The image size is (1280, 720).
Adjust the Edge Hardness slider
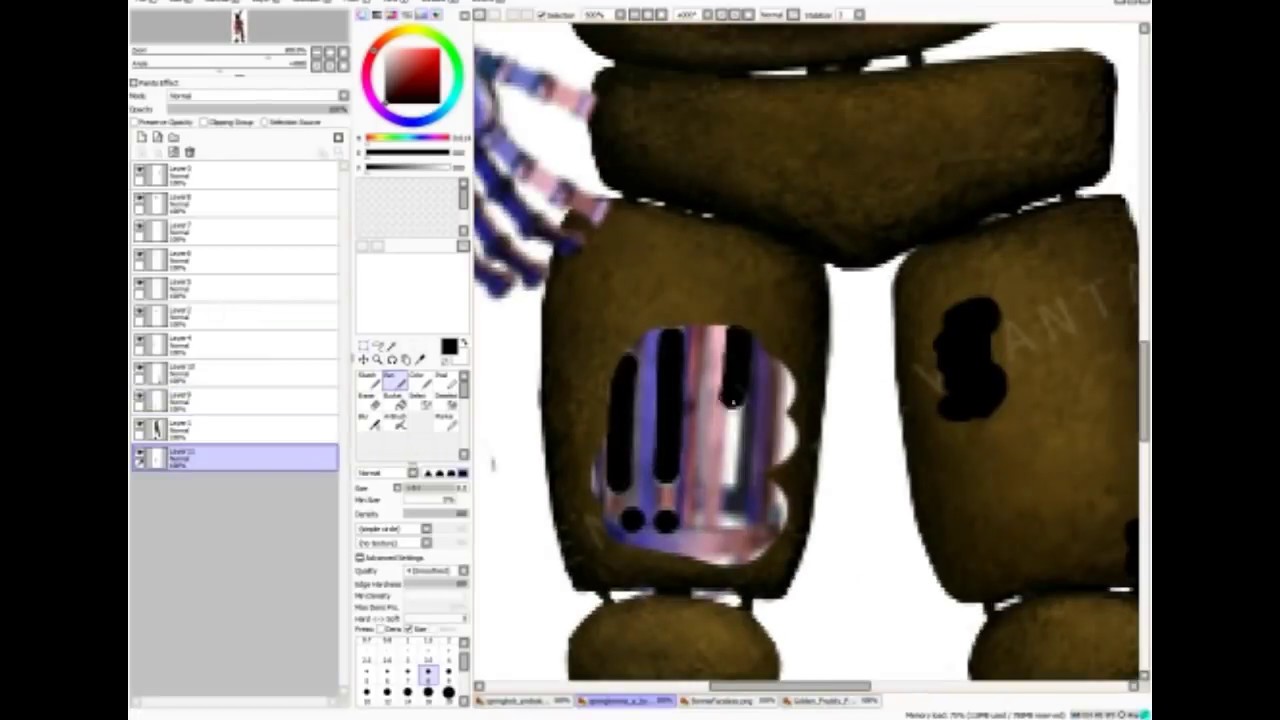[436, 584]
